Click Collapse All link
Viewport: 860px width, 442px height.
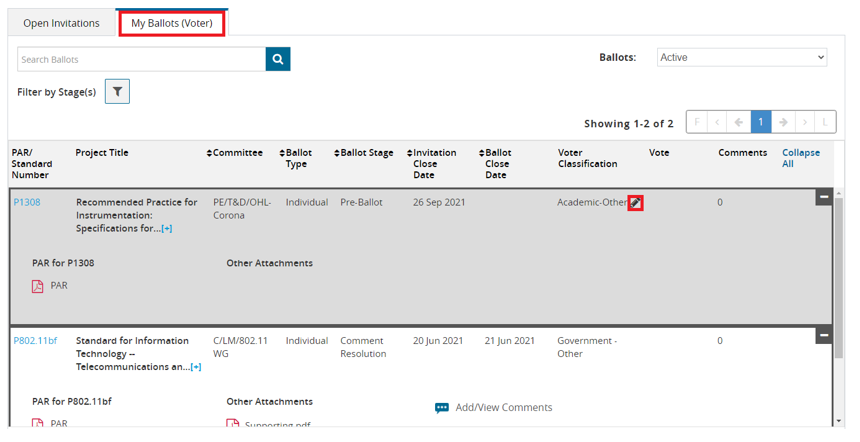pos(801,158)
